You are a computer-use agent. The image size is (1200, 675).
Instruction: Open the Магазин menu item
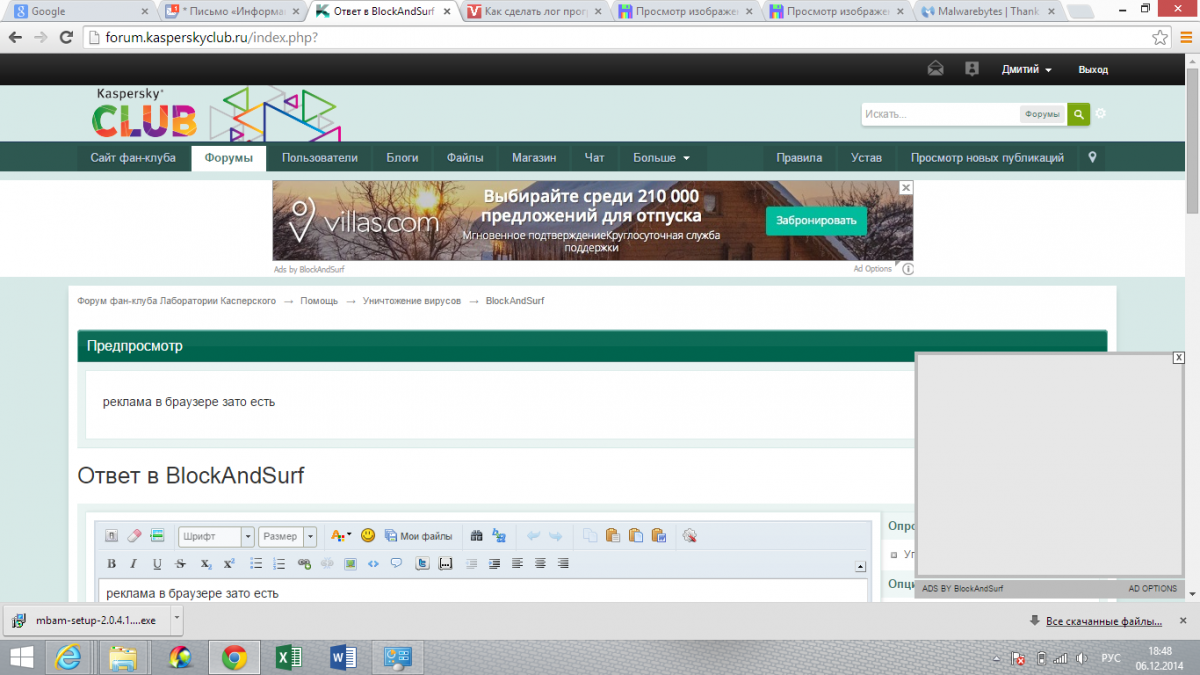[534, 158]
